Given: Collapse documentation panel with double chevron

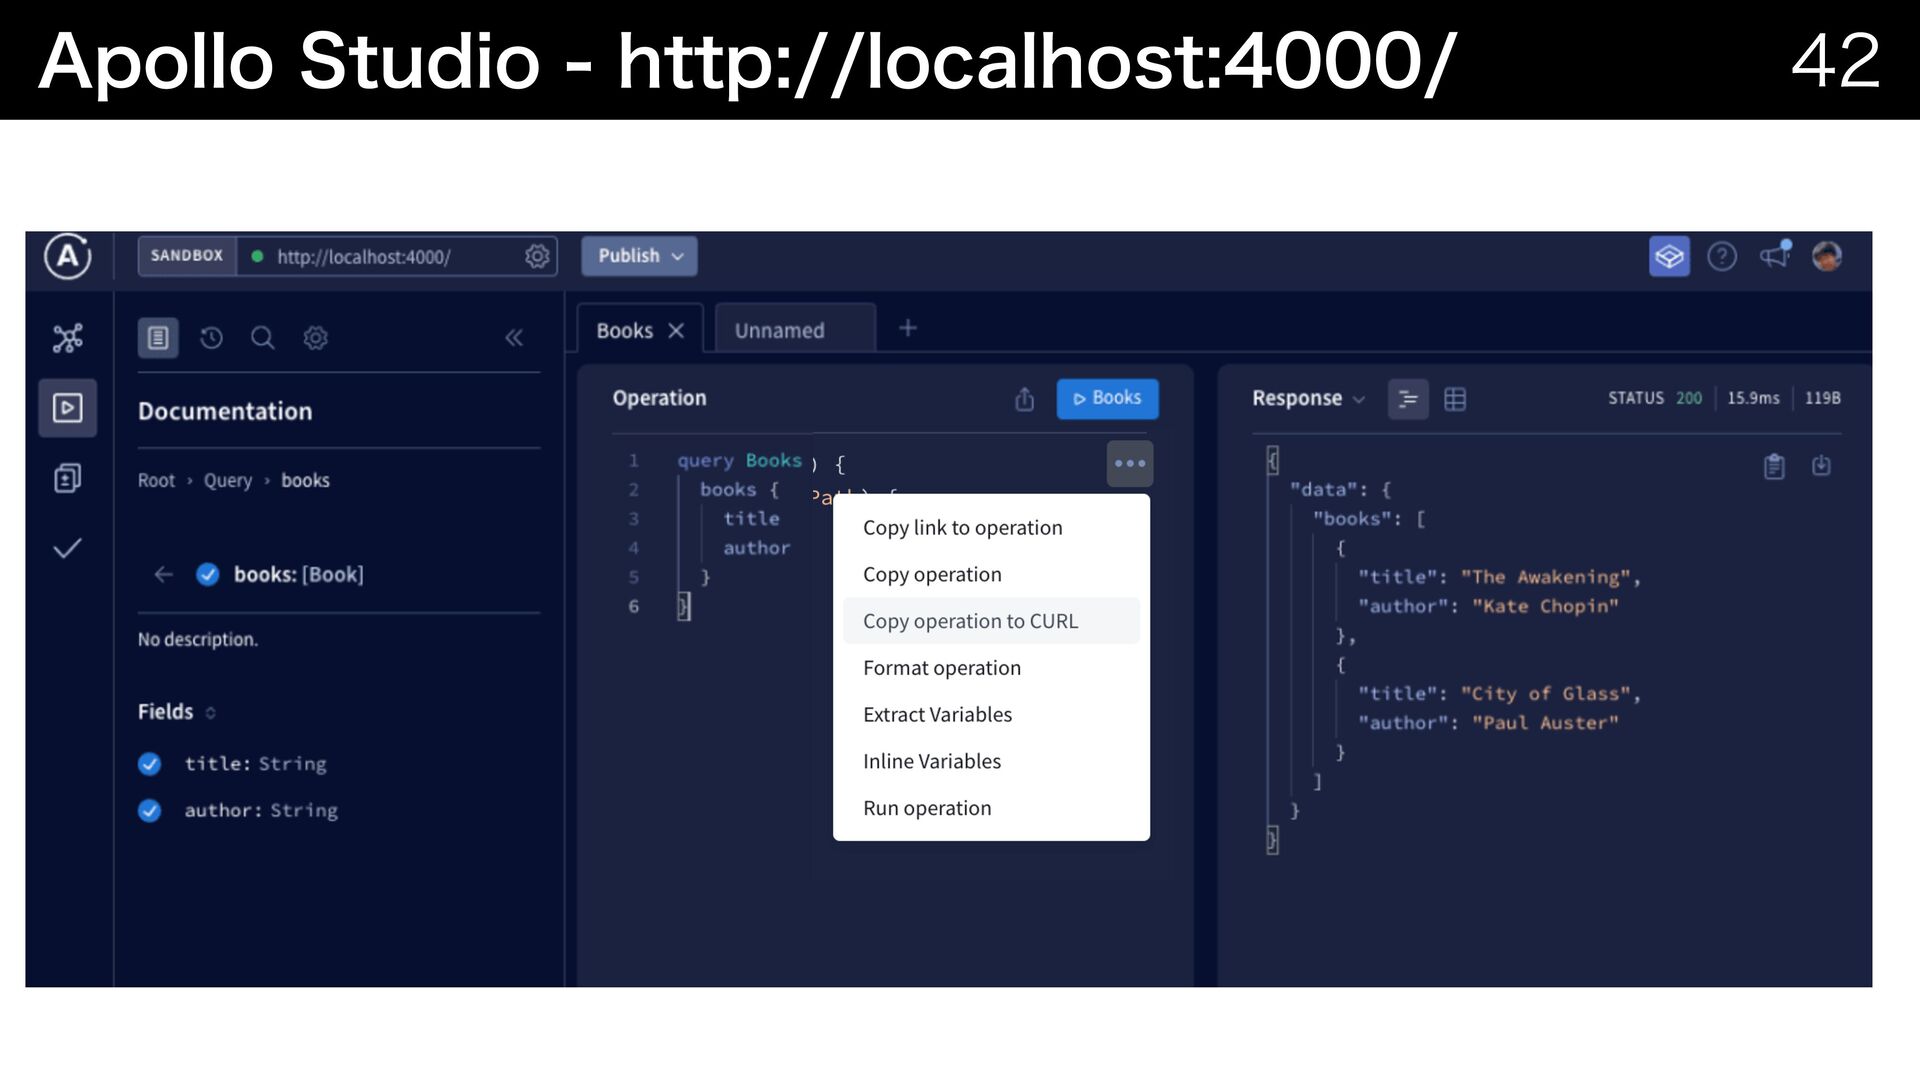Looking at the screenshot, I should coord(514,338).
